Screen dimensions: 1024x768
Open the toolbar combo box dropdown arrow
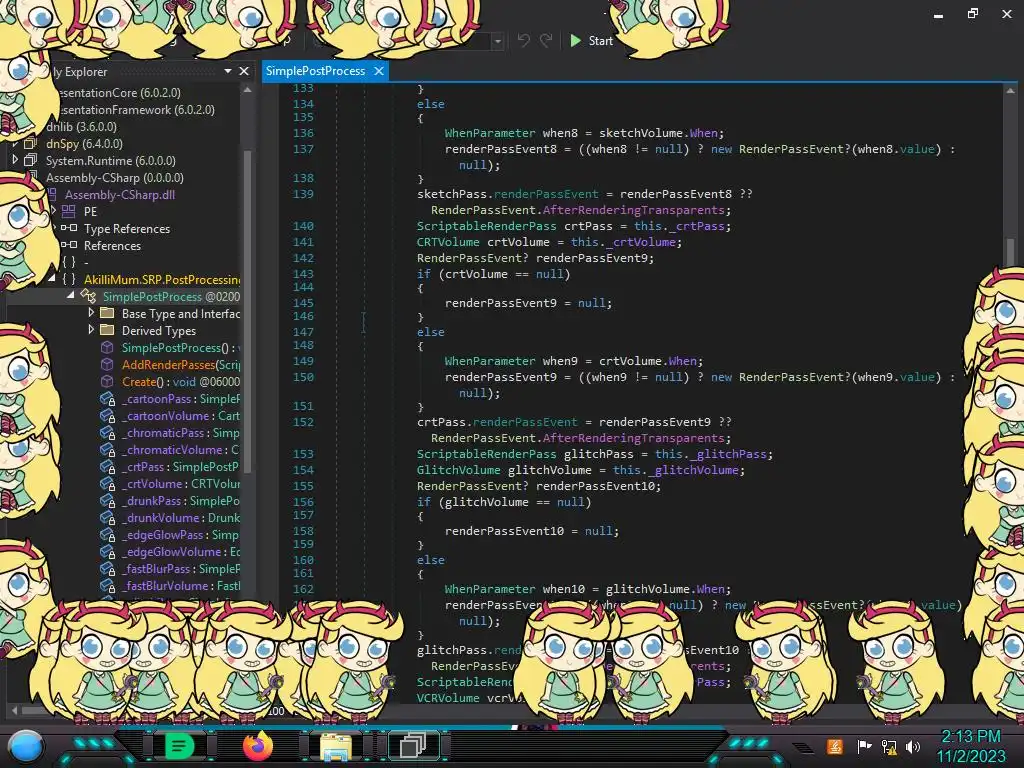(498, 41)
